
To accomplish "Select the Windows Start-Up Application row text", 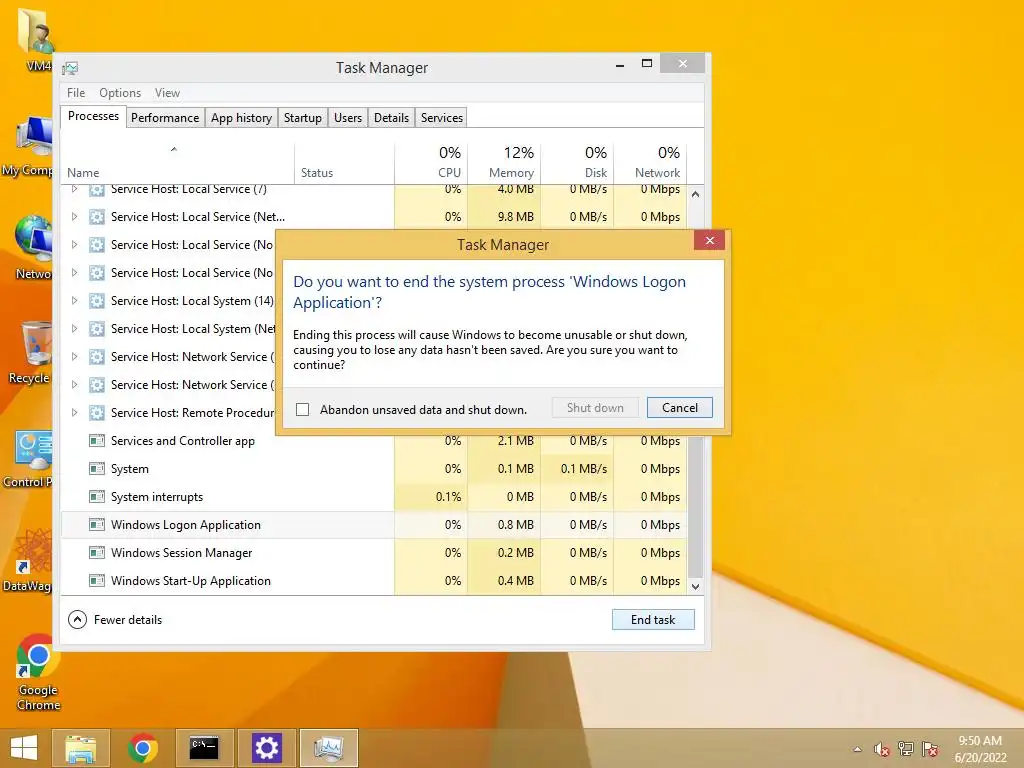I will pyautogui.click(x=191, y=581).
